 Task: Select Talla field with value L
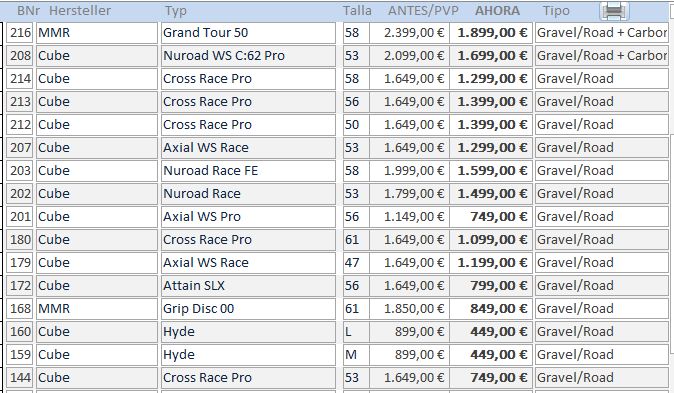tap(356, 332)
